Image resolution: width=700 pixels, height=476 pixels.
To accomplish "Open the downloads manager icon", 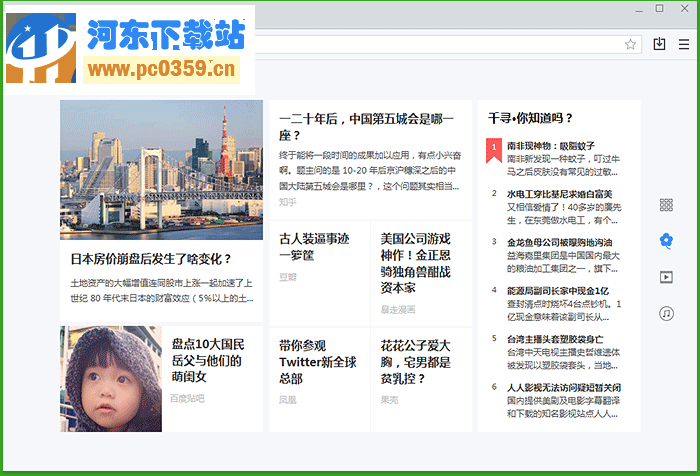I will pos(659,44).
